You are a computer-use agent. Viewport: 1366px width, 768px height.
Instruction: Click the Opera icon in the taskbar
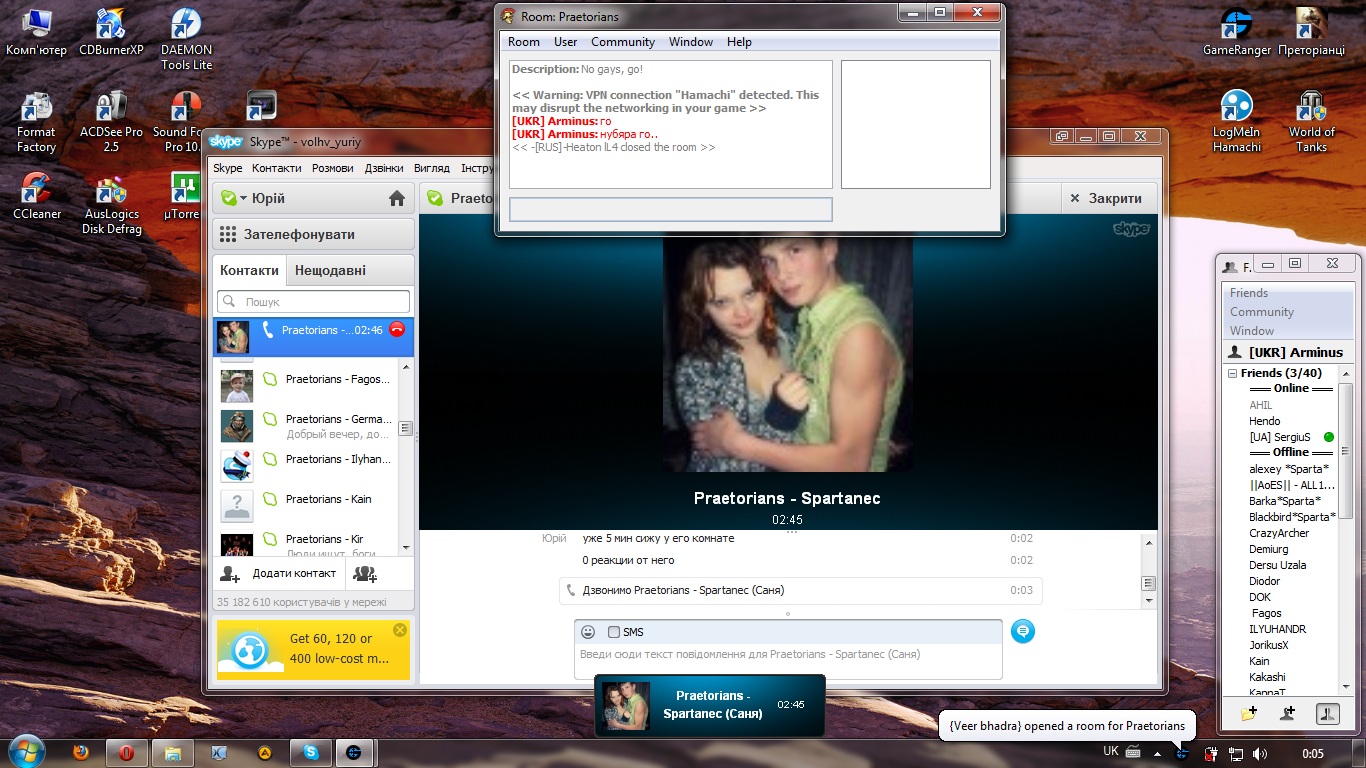(127, 753)
